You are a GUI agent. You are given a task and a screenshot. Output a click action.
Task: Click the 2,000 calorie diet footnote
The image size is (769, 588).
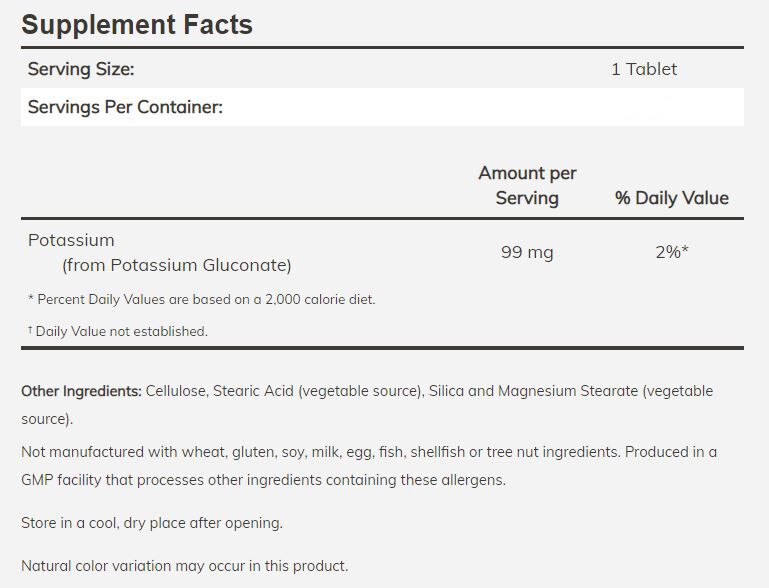(x=202, y=299)
